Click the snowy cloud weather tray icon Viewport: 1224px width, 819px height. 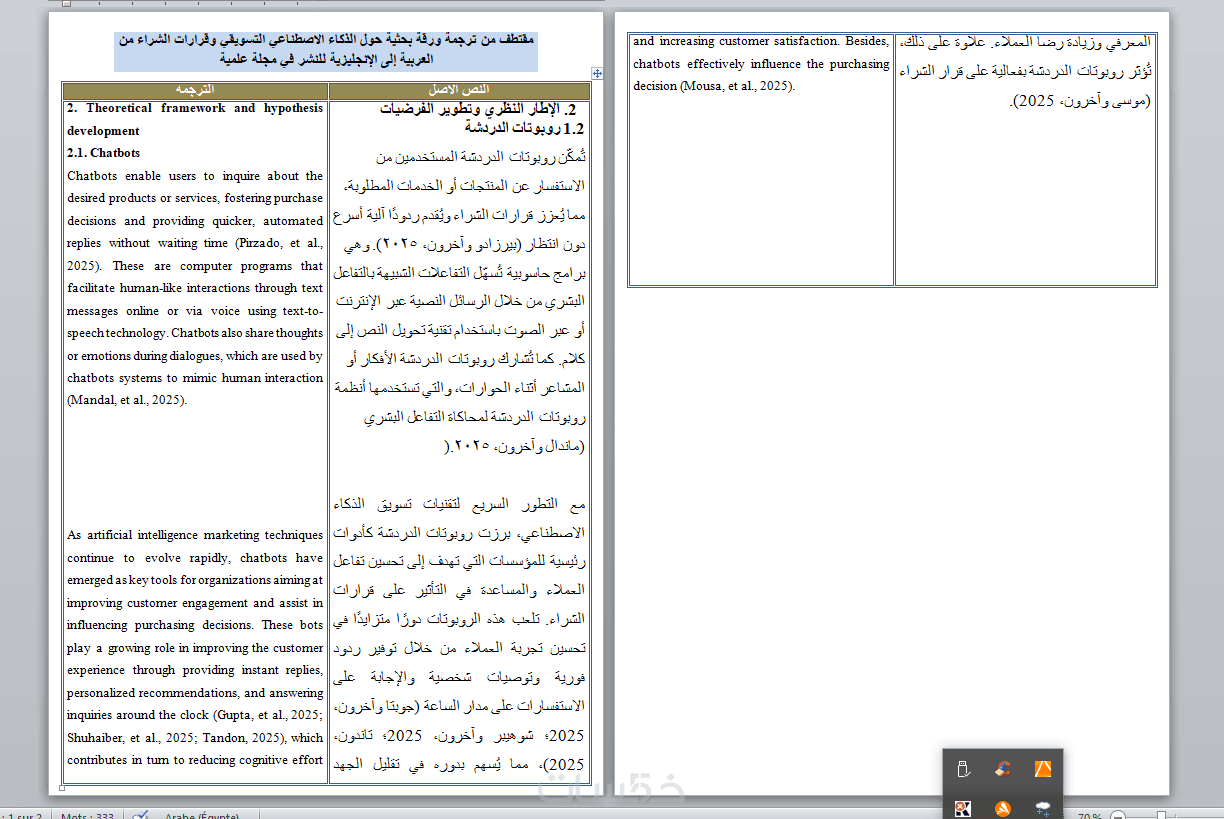click(1043, 808)
